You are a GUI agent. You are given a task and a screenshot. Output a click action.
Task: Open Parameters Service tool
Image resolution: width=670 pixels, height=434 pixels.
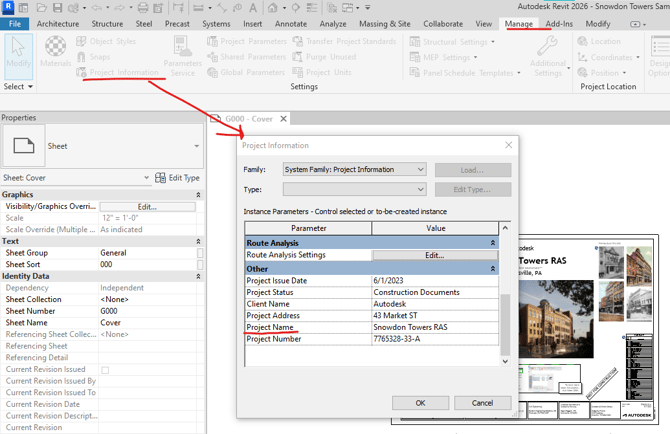(x=182, y=56)
